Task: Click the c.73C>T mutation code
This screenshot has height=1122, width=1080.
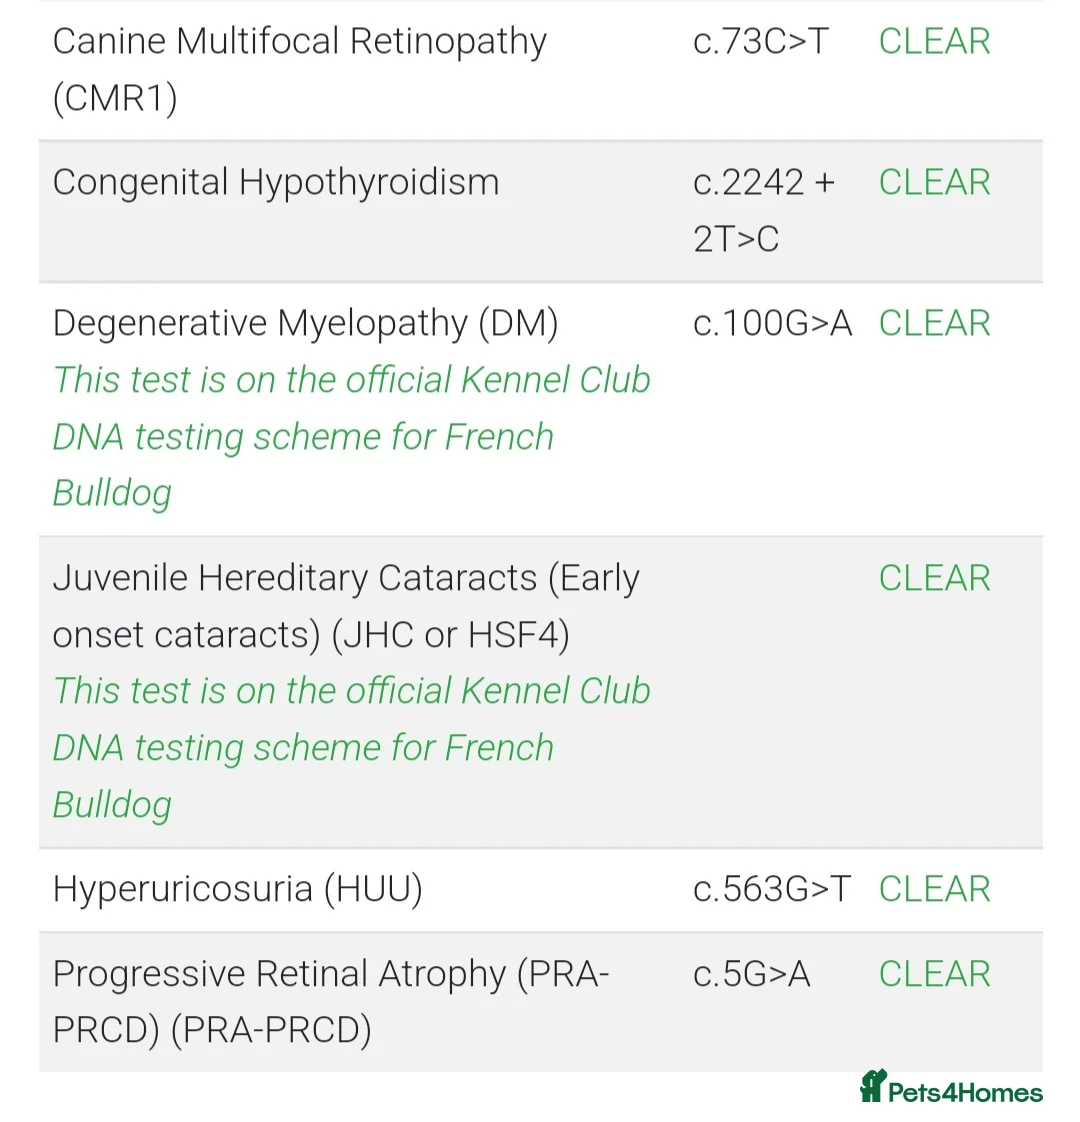Action: pos(760,41)
